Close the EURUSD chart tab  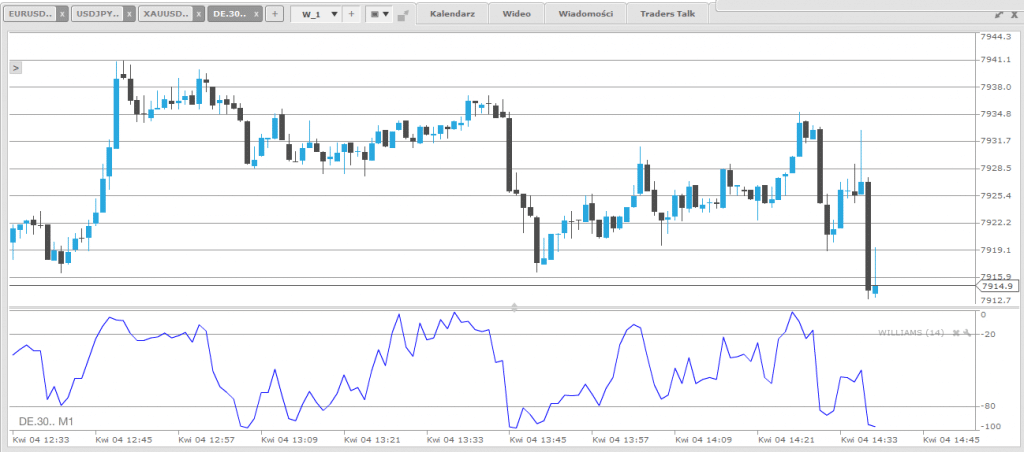coord(62,15)
